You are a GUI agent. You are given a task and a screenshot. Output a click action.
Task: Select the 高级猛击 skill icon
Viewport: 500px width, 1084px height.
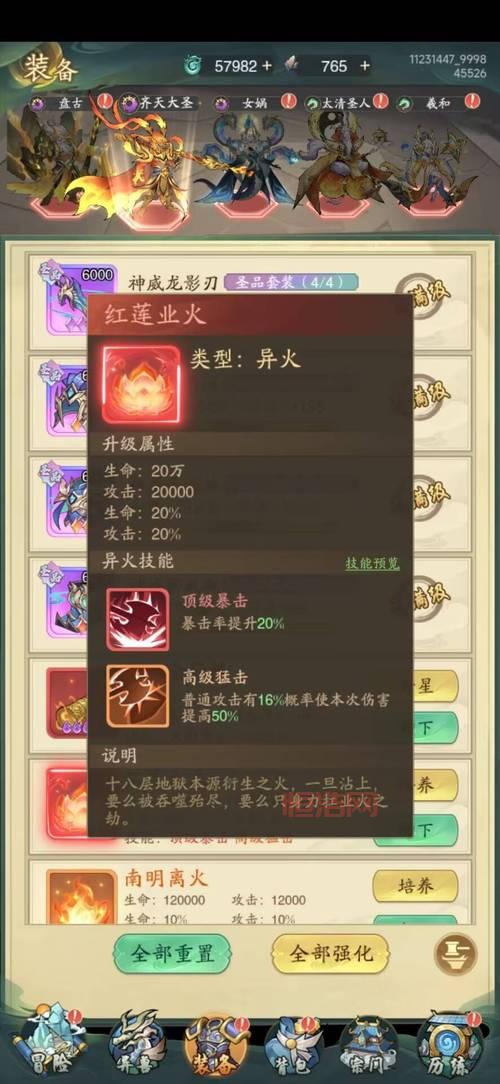[138, 696]
